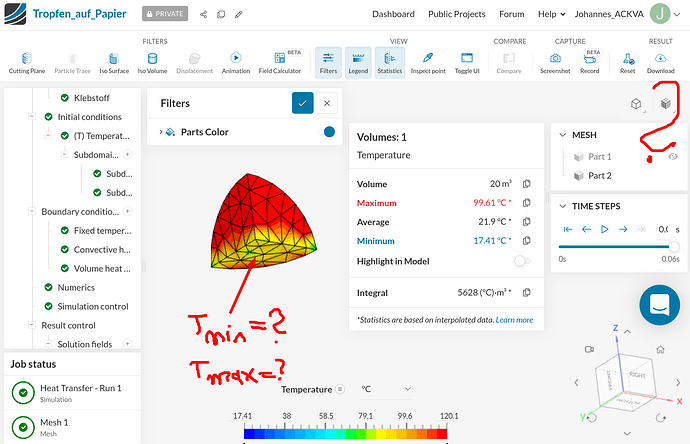Take a Screenshot capture

tap(555, 63)
